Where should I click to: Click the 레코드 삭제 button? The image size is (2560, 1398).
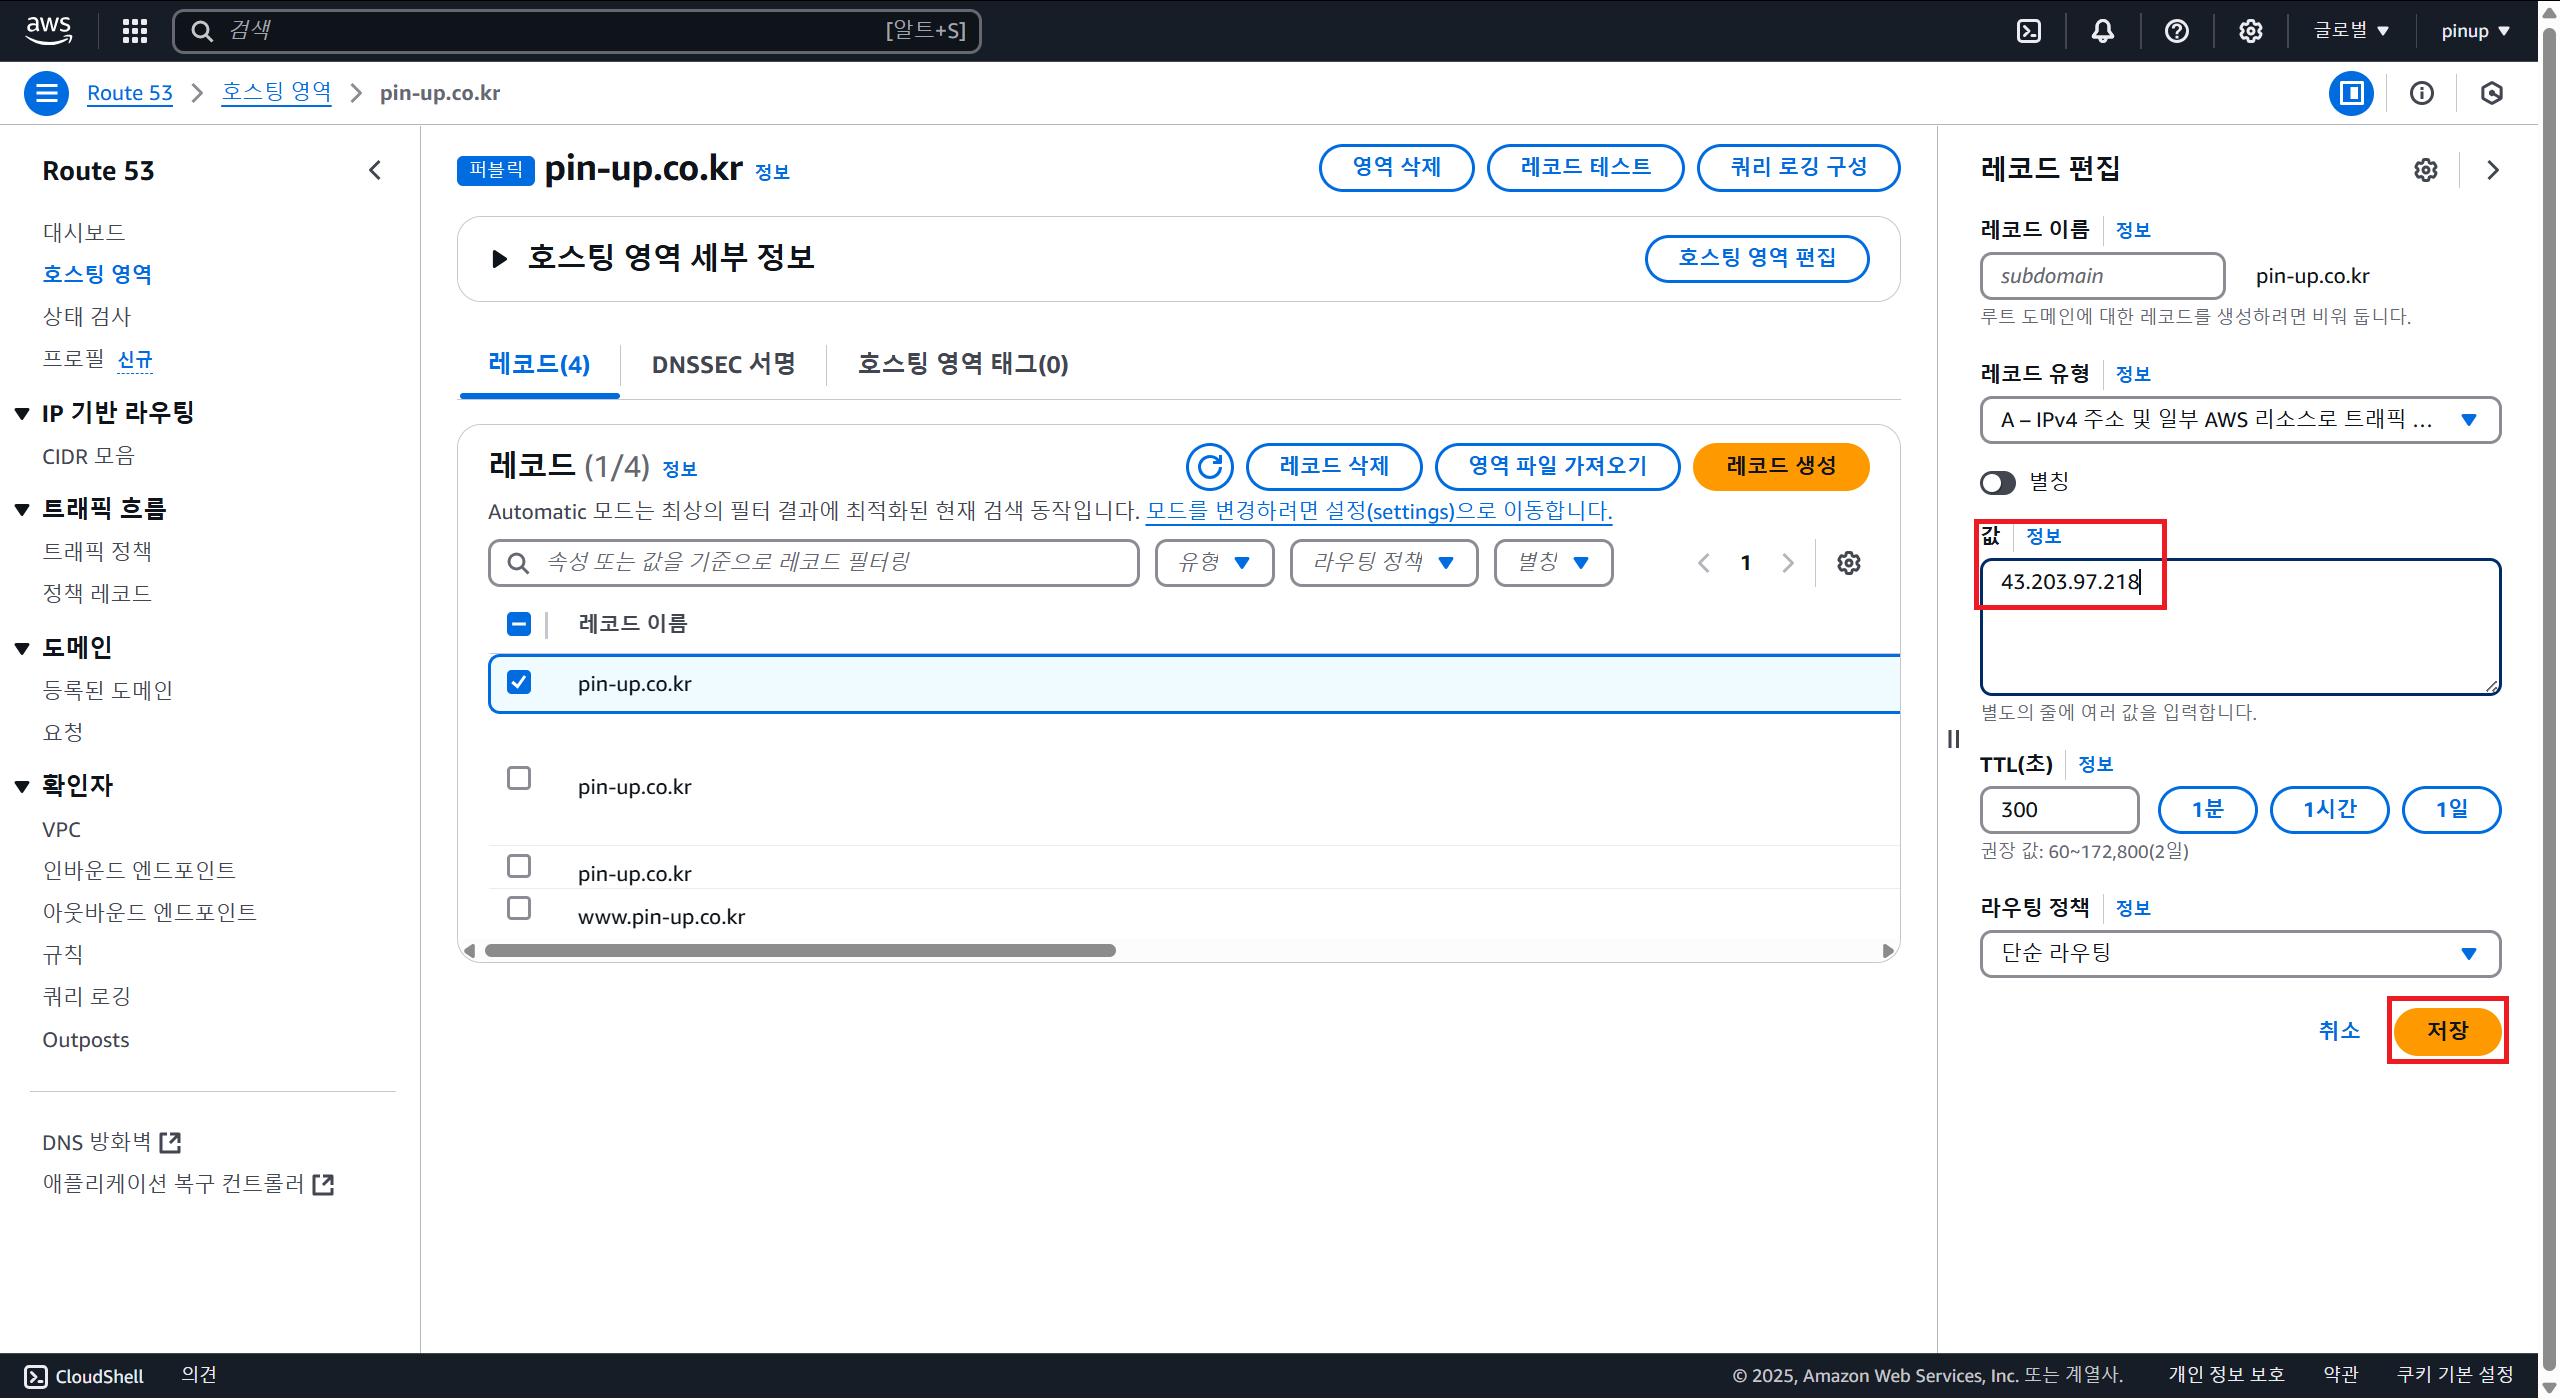[1334, 466]
